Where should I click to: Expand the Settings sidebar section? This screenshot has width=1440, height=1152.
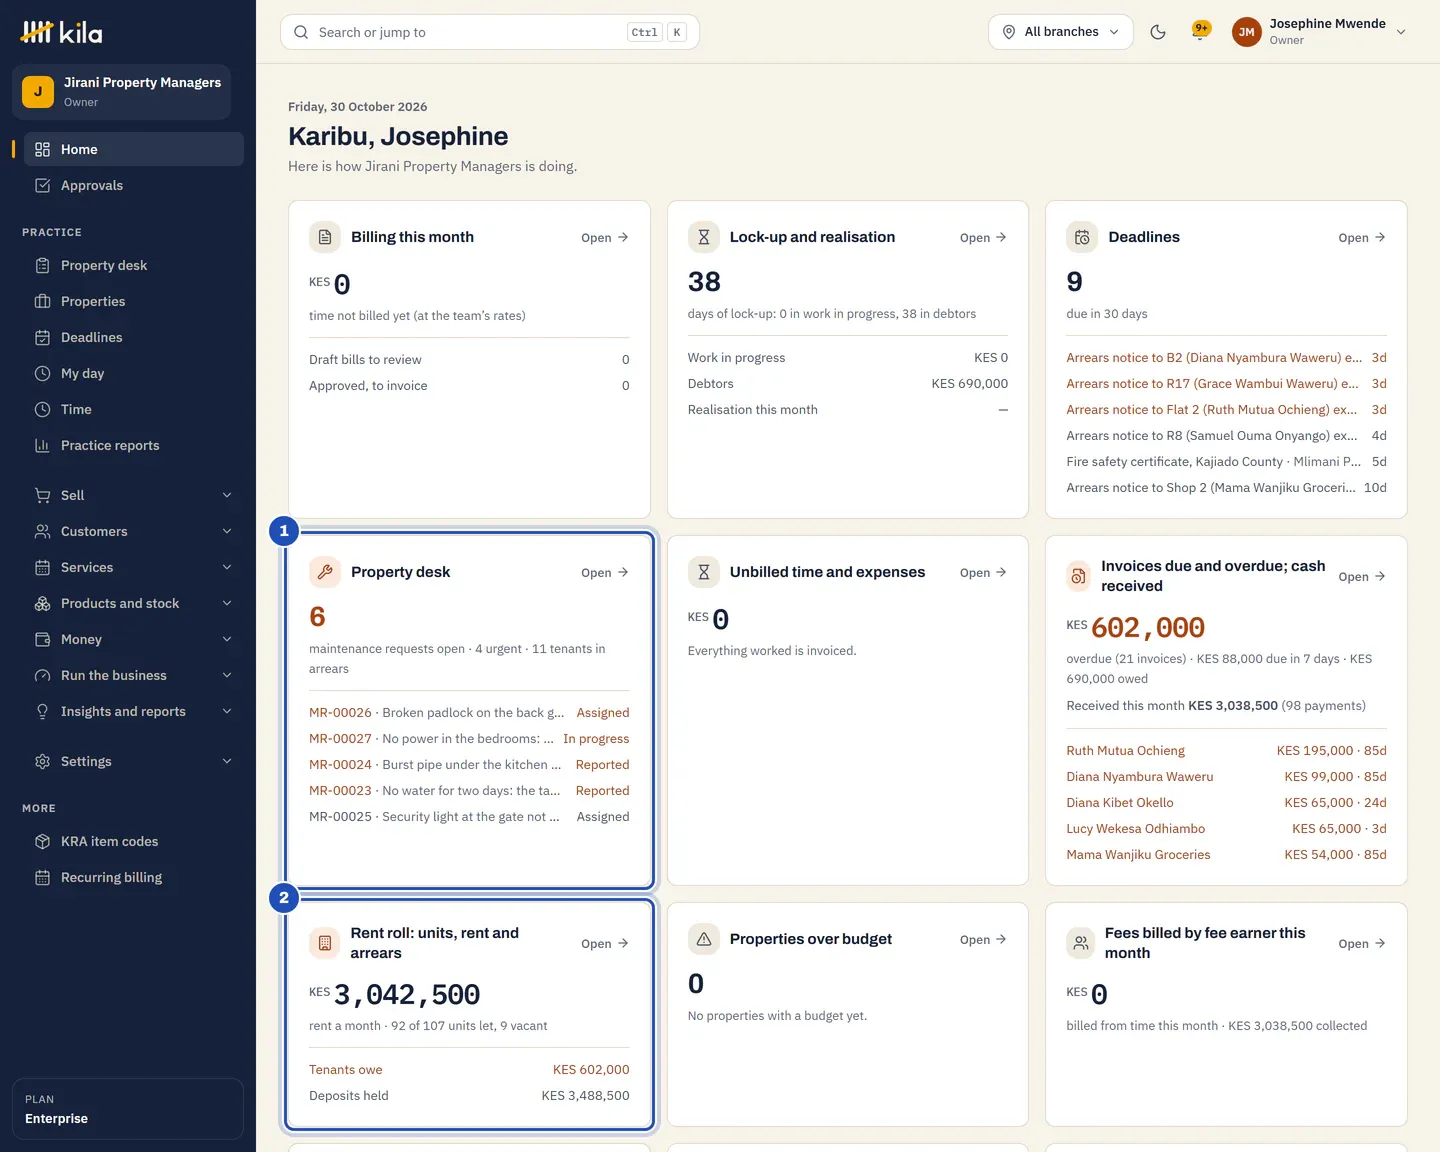pos(133,761)
